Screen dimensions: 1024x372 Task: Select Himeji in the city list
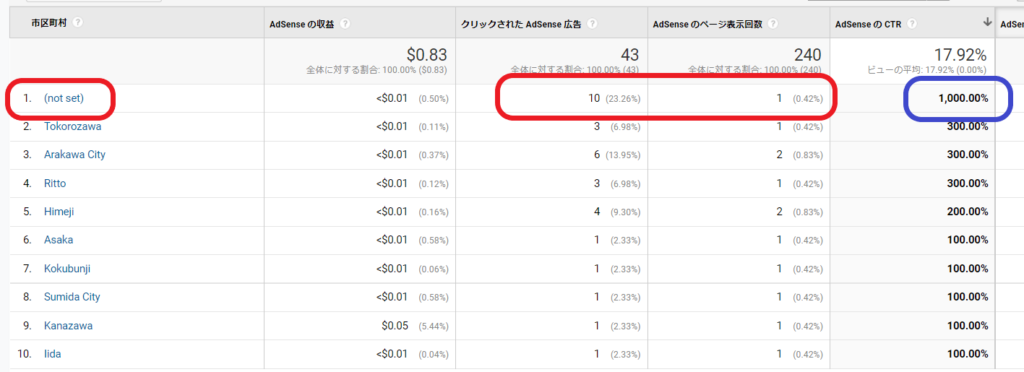[59, 212]
